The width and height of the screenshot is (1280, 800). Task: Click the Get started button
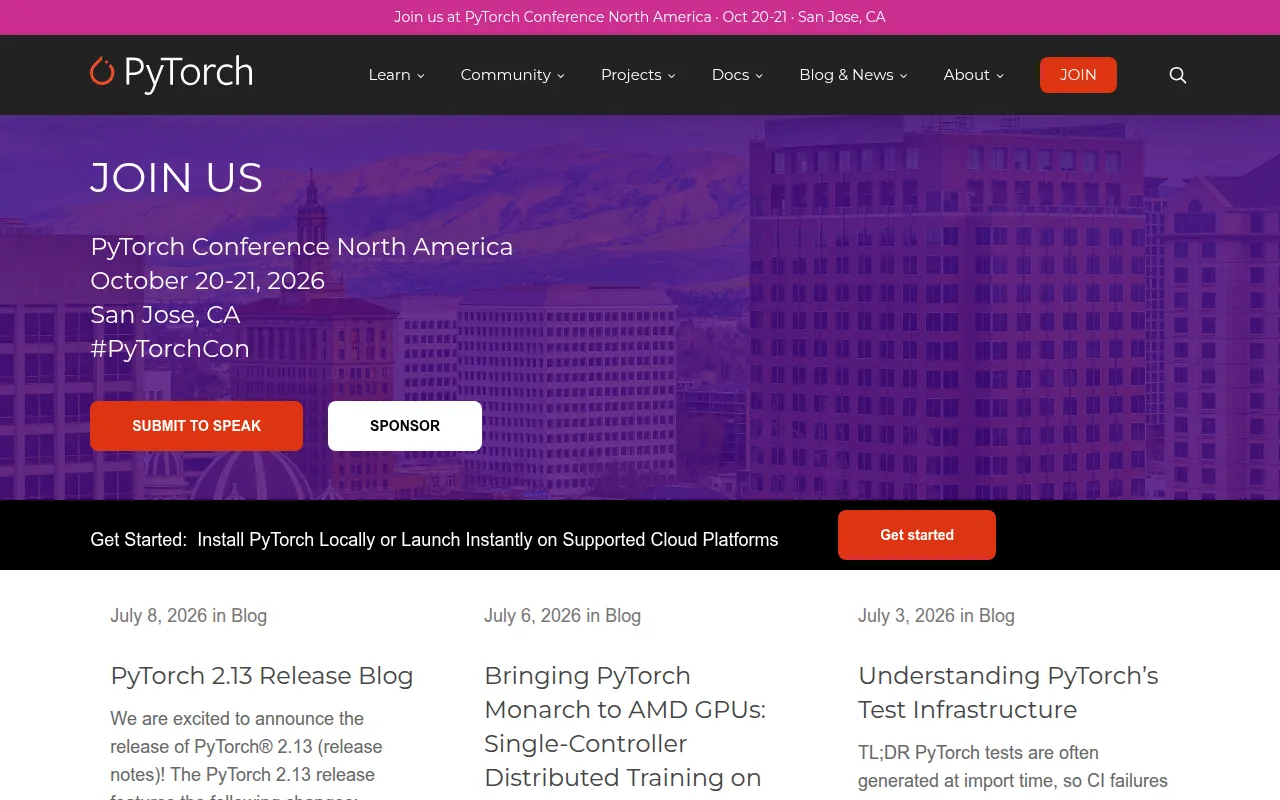point(917,535)
